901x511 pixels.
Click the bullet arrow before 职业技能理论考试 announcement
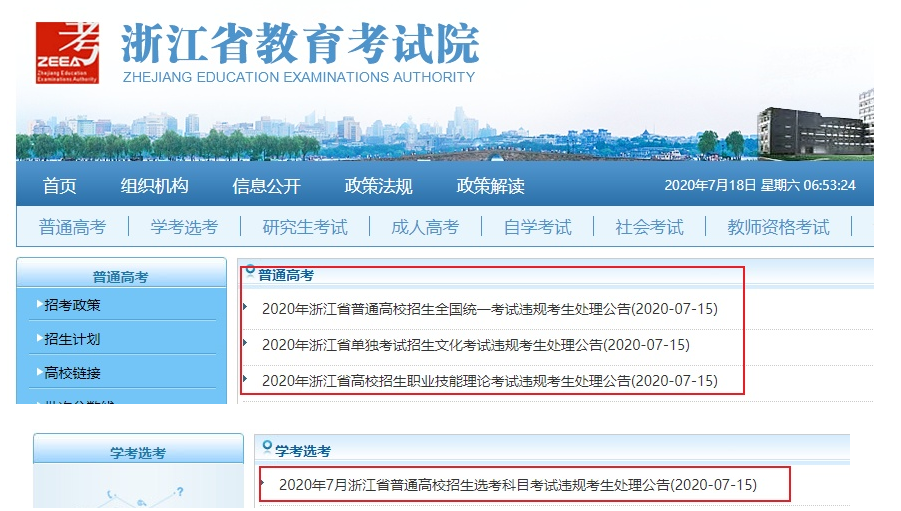pos(245,378)
